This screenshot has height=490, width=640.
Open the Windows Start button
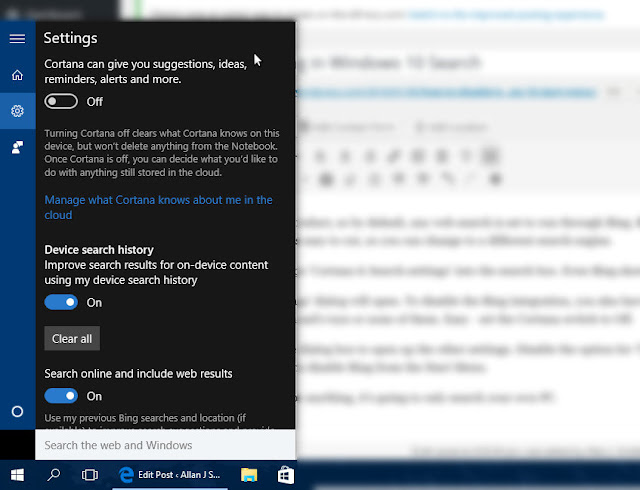17,475
